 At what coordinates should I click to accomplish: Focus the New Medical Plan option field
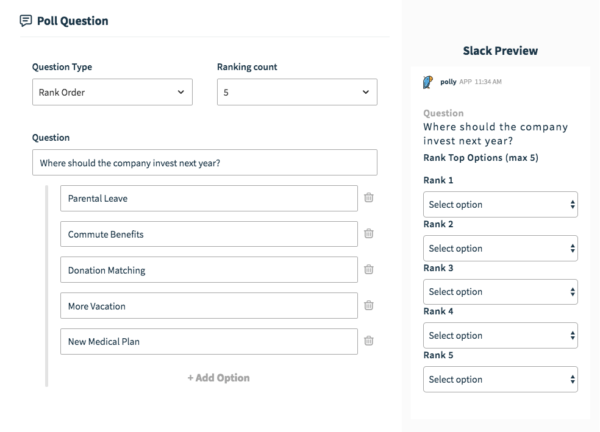point(208,342)
